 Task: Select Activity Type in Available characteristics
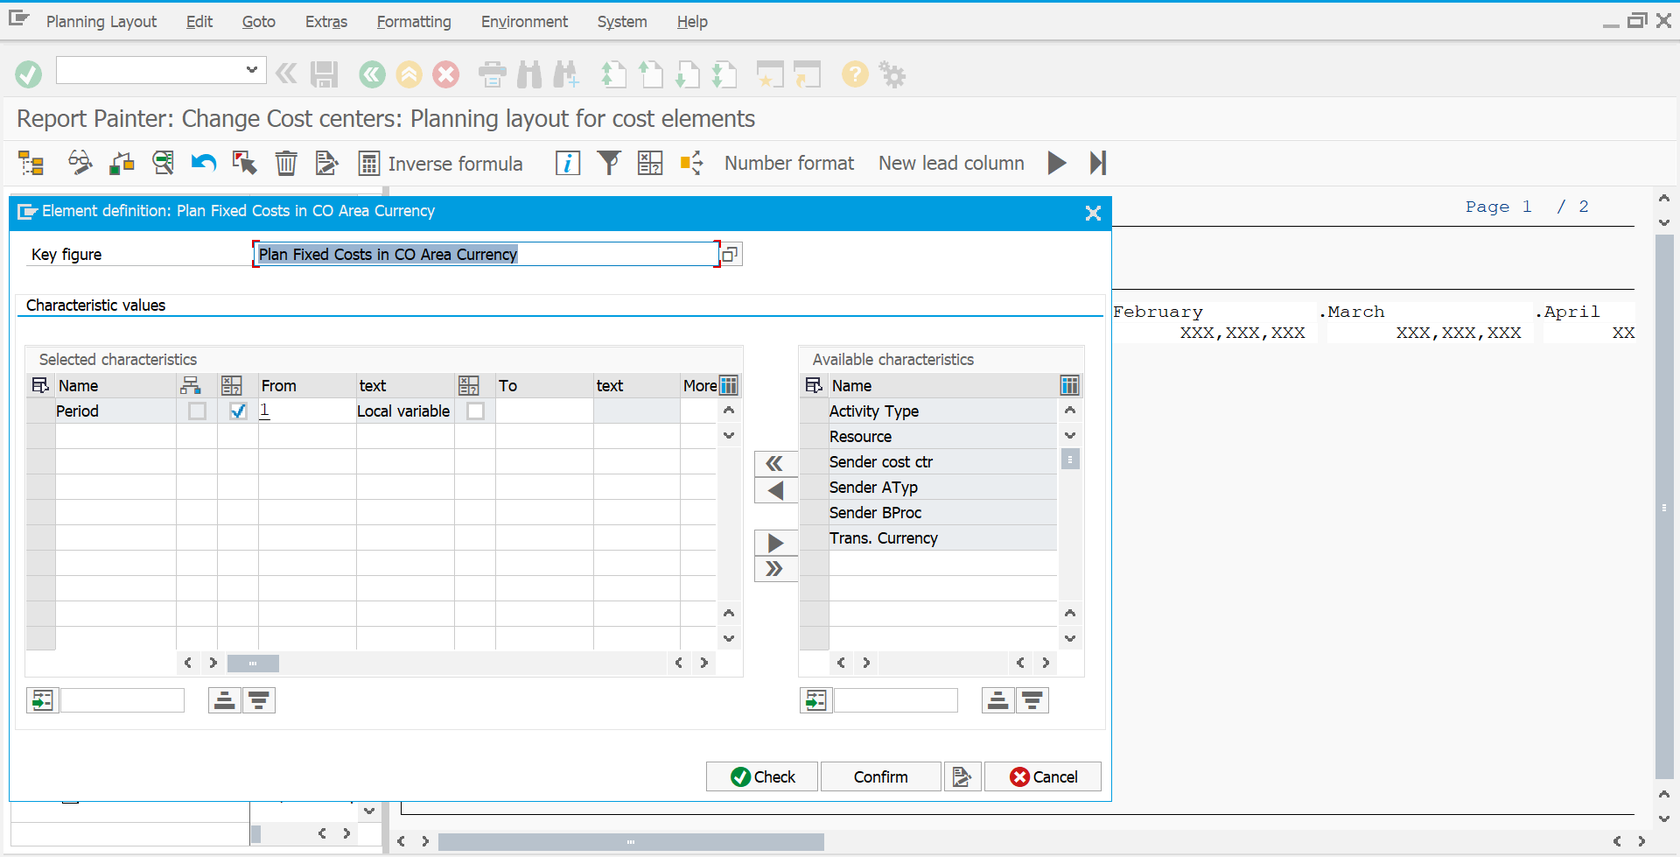pos(942,411)
